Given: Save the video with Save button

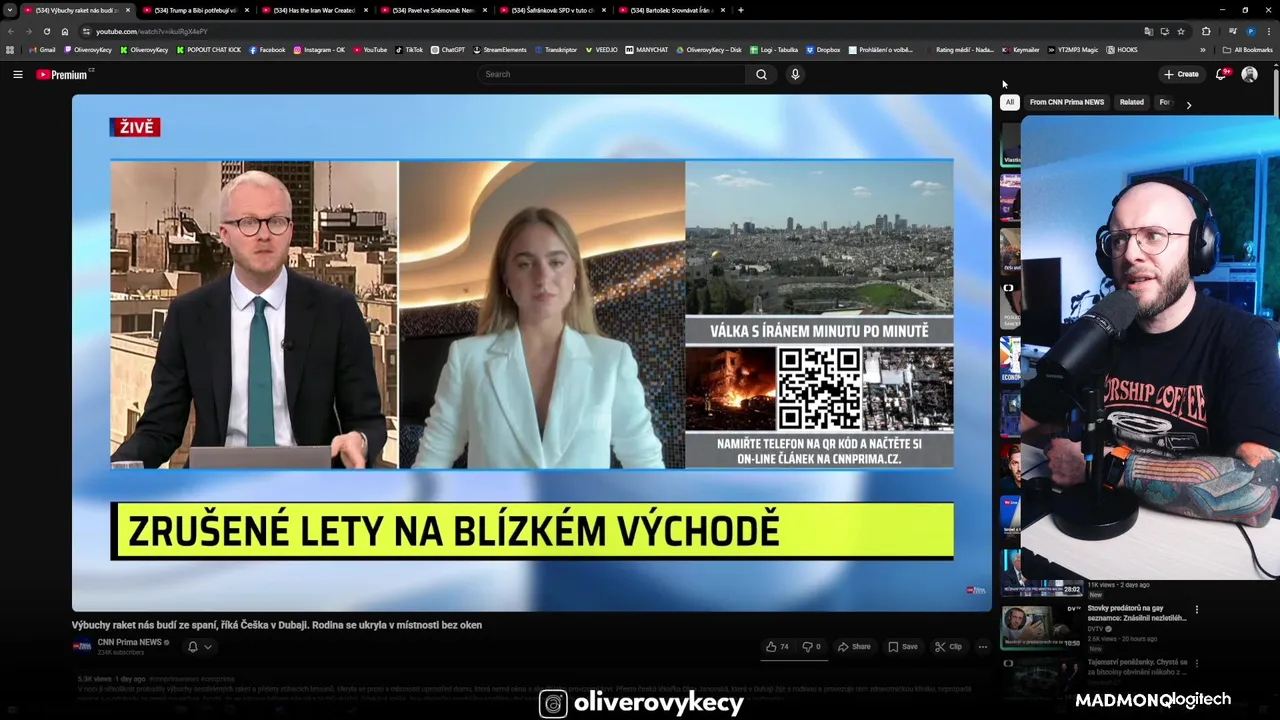Looking at the screenshot, I should (903, 646).
